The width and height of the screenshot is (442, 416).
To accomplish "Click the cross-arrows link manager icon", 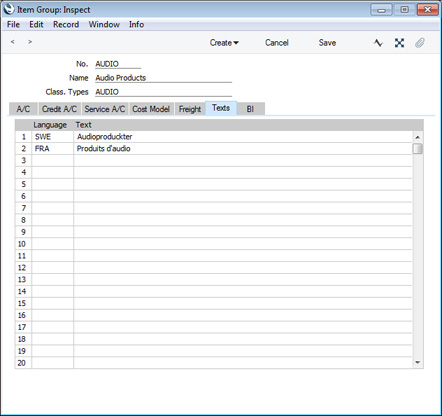I will (399, 43).
